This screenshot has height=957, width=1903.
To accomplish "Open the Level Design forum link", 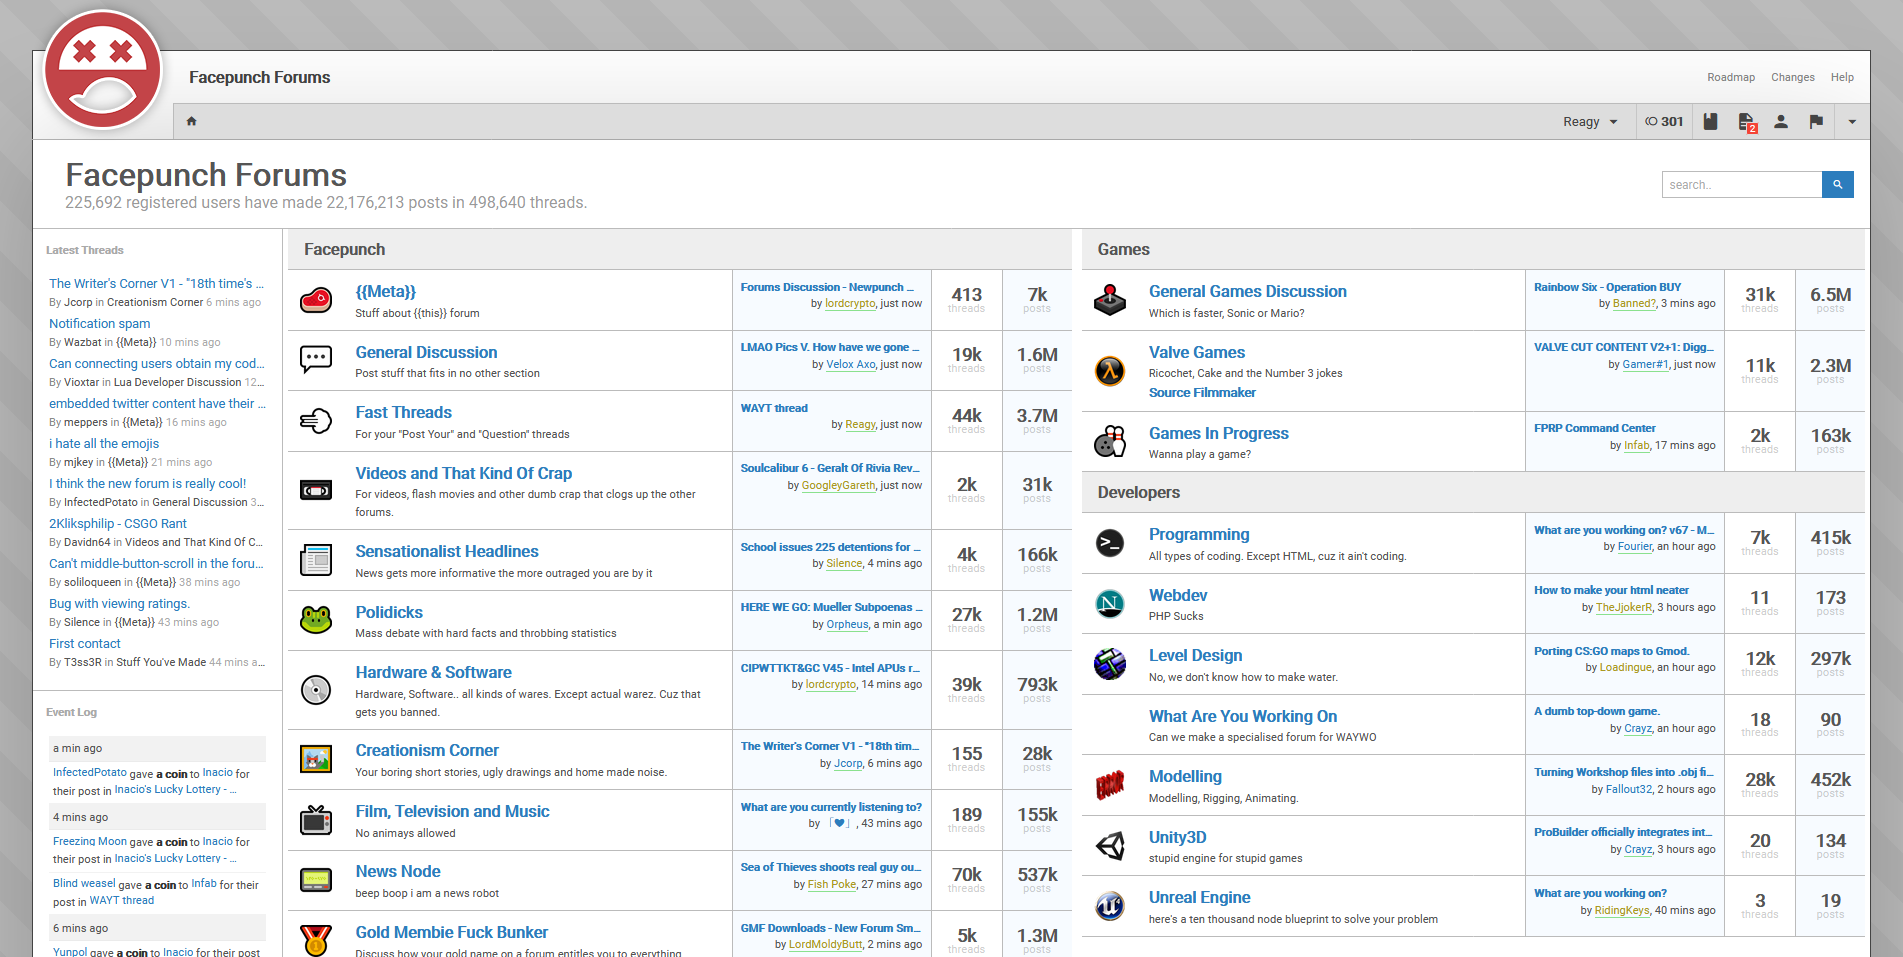I will [x=1196, y=655].
